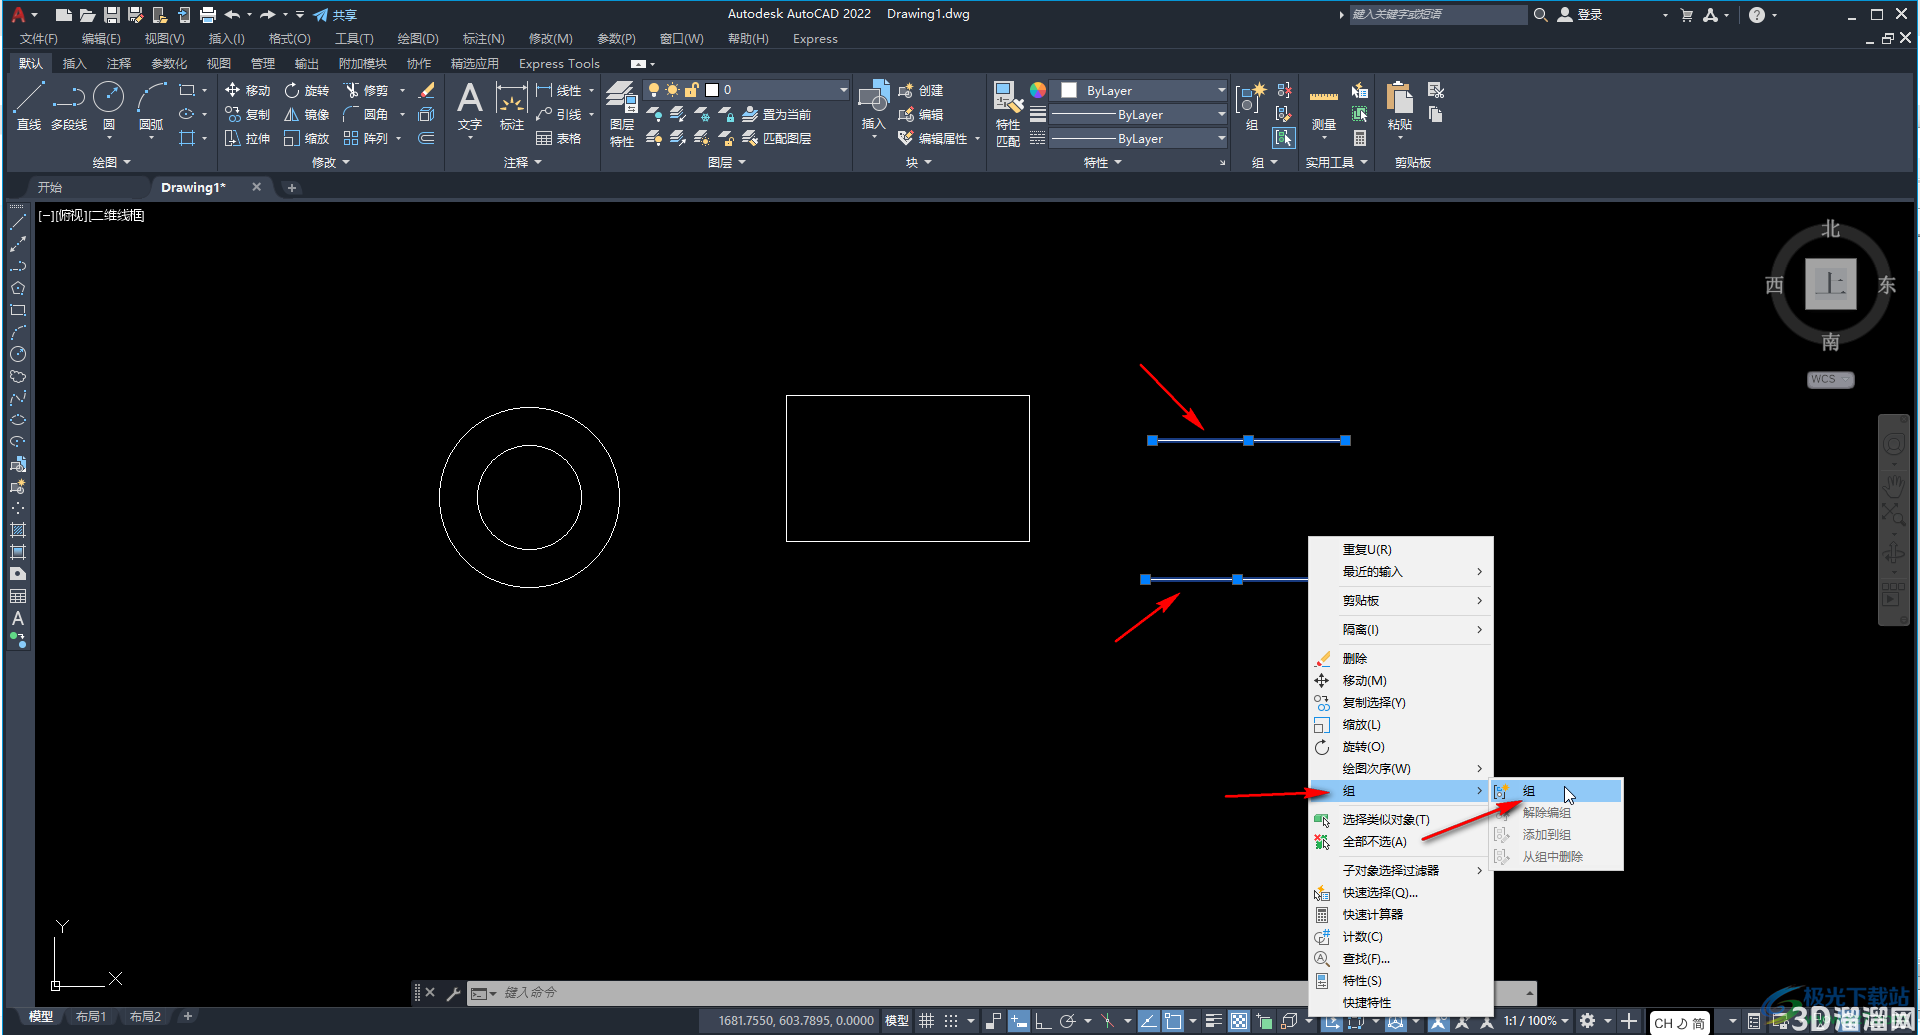1920x1035 pixels.
Task: Select the Measure (测量) utility tool
Action: (1324, 108)
